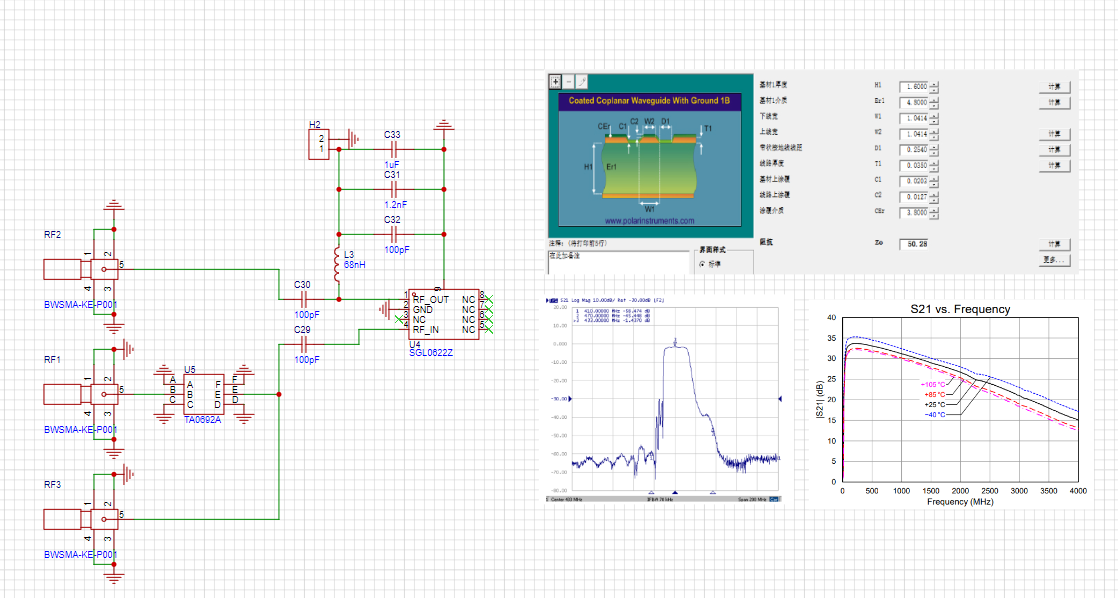Click the H1 substrate thickness value field
The image size is (1118, 598).
(x=914, y=86)
